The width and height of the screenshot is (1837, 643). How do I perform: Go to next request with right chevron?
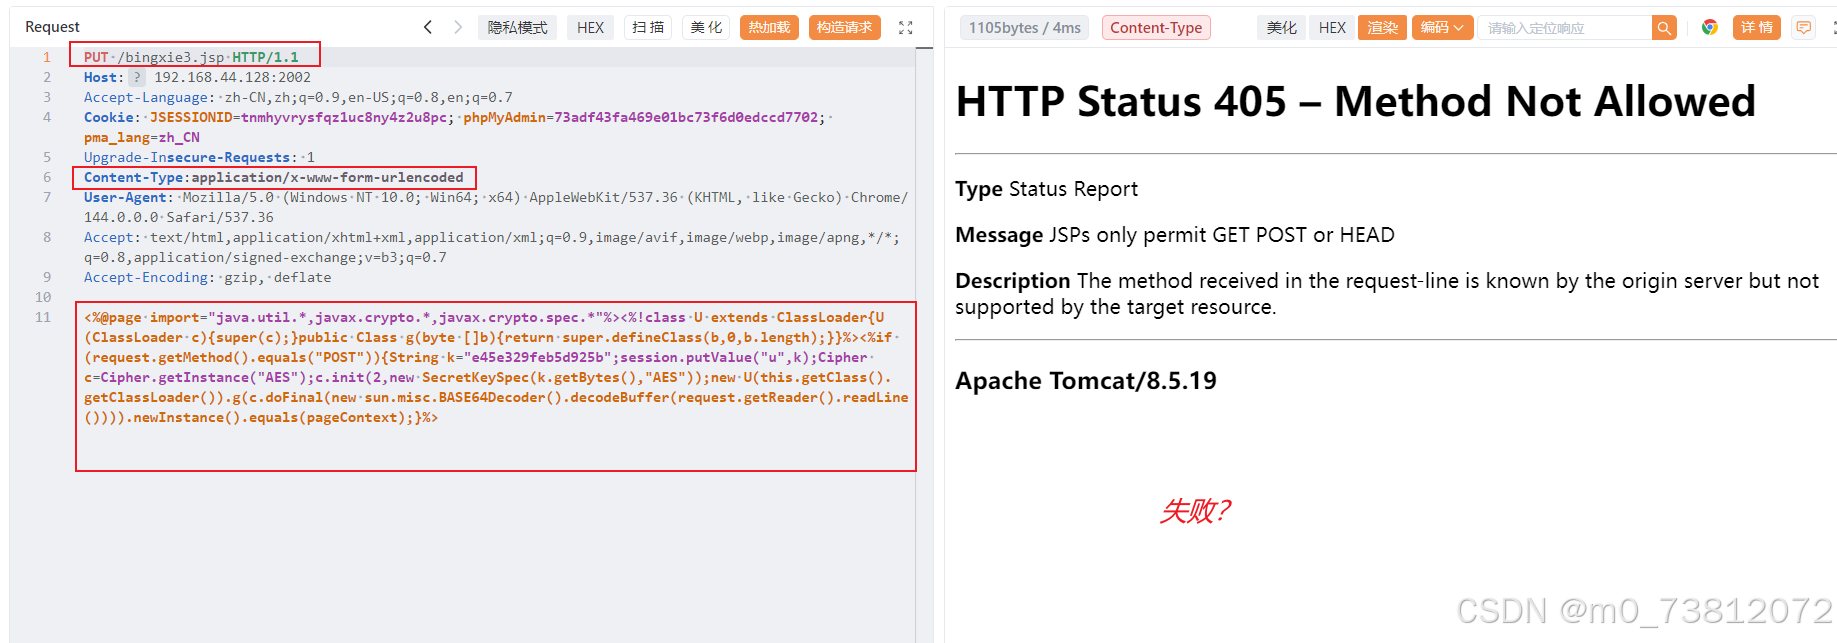click(x=458, y=27)
